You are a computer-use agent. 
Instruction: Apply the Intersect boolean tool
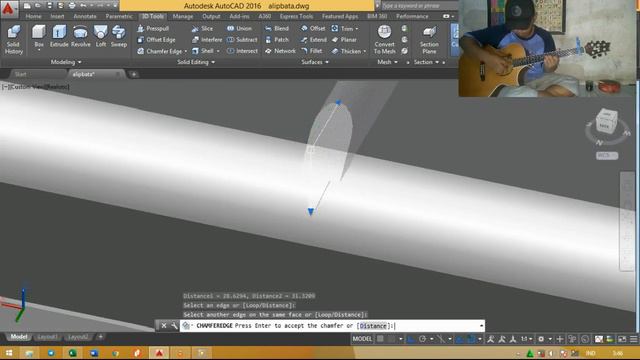point(242,51)
